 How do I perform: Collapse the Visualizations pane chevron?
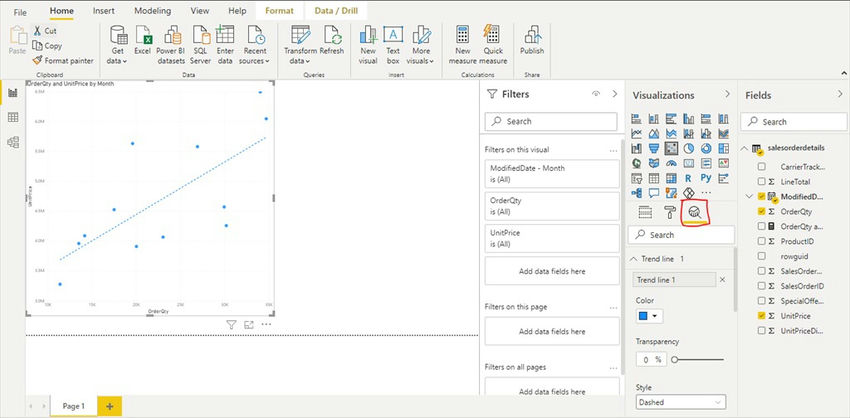727,94
